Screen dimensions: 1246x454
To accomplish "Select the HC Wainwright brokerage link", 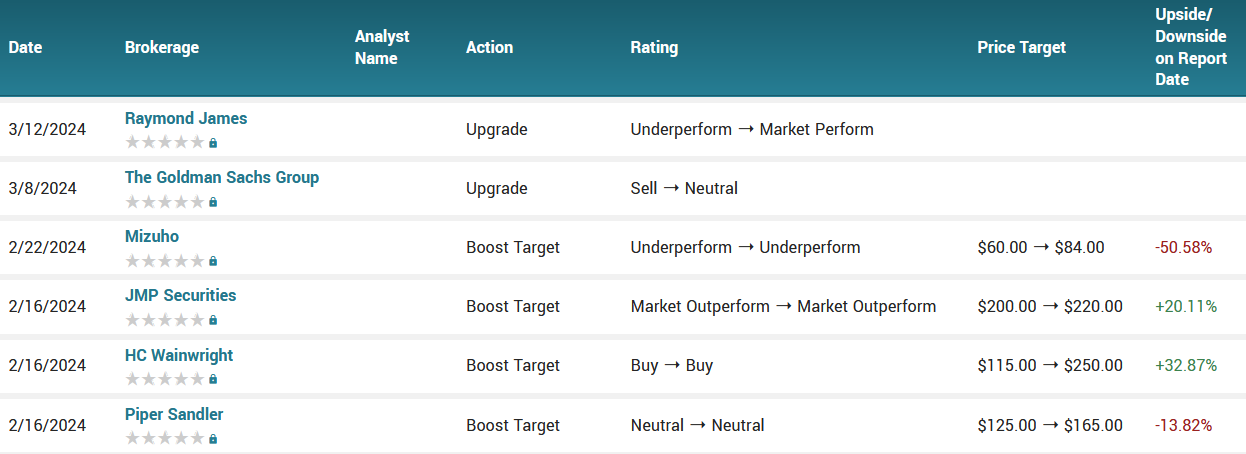I will tap(179, 355).
